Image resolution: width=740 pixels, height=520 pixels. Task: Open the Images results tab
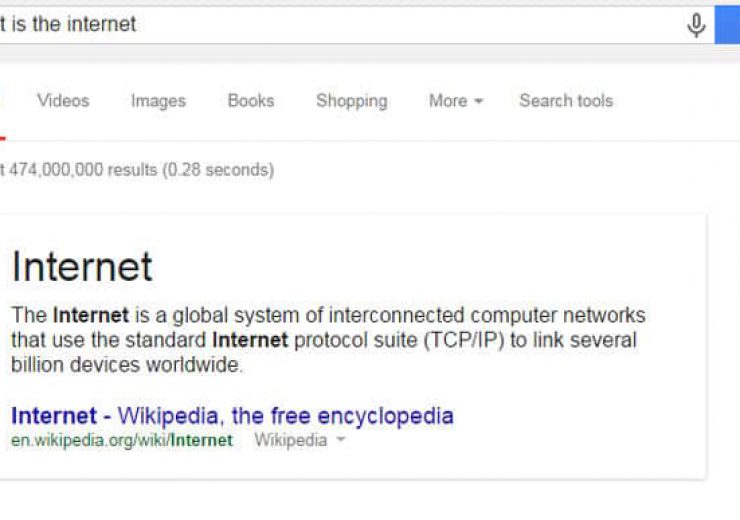point(158,100)
